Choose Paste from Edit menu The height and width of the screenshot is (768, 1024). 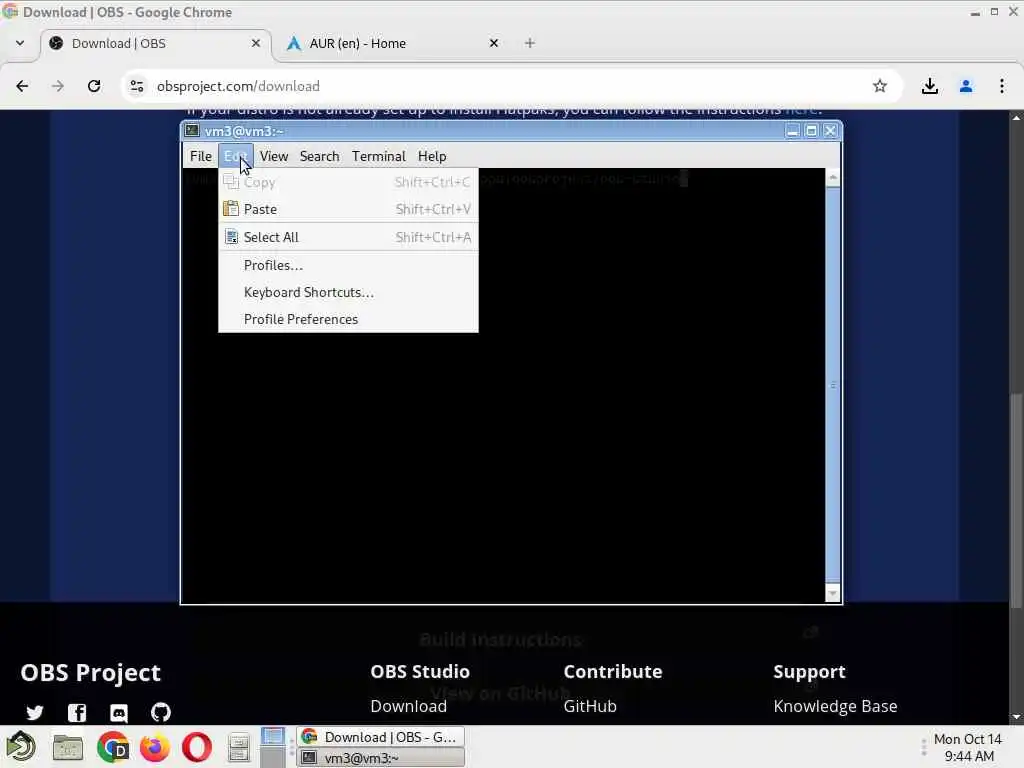tap(347, 209)
